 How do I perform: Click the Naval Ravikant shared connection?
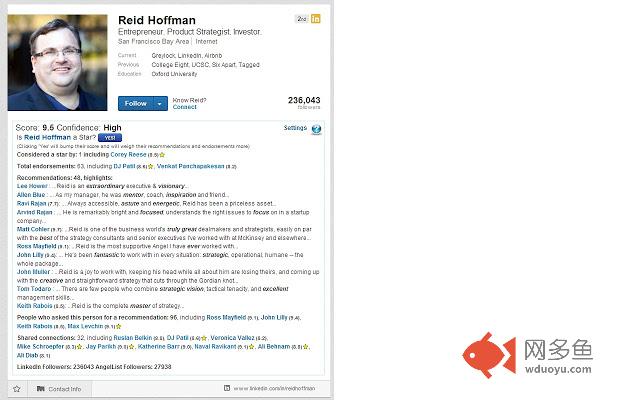click(x=213, y=346)
